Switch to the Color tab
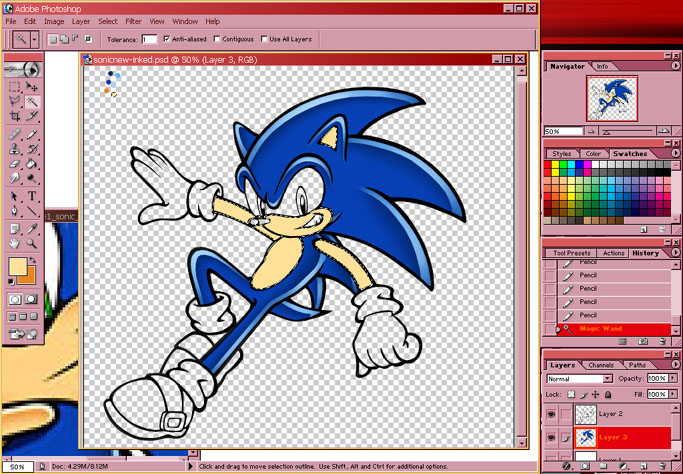683x474 pixels. (x=593, y=154)
